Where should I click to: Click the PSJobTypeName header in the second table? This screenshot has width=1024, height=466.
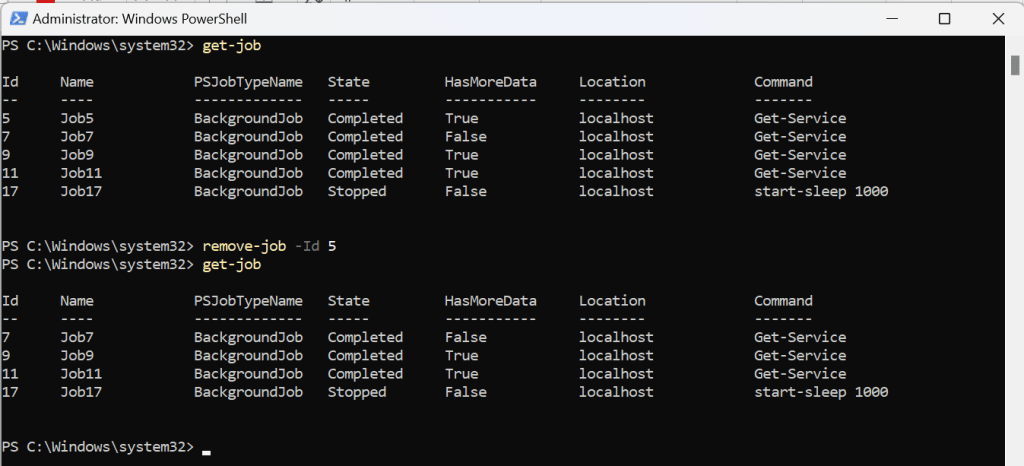pos(248,301)
